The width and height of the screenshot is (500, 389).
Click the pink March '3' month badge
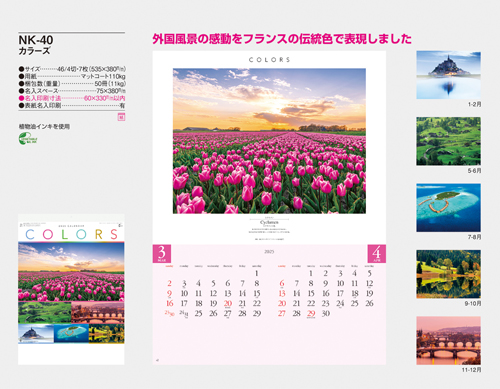pos(162,254)
